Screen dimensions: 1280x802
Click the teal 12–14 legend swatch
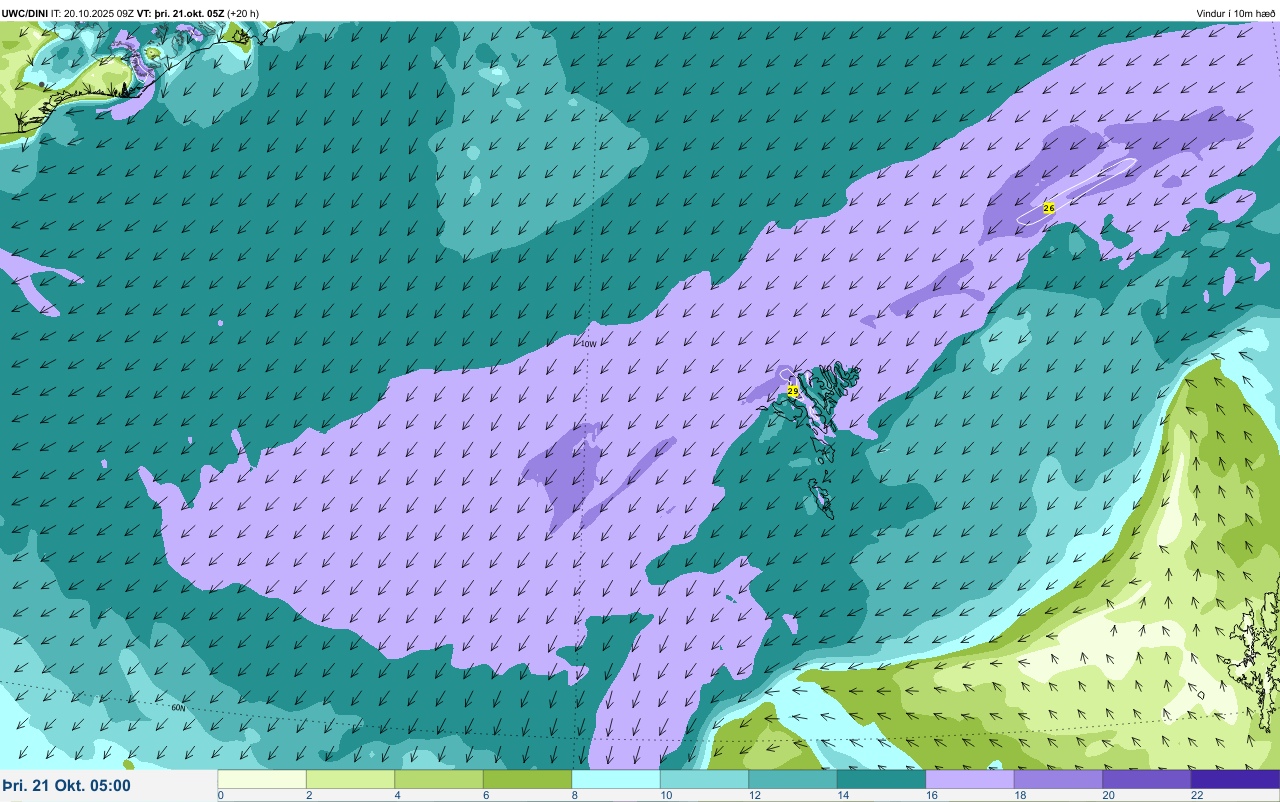[x=793, y=779]
